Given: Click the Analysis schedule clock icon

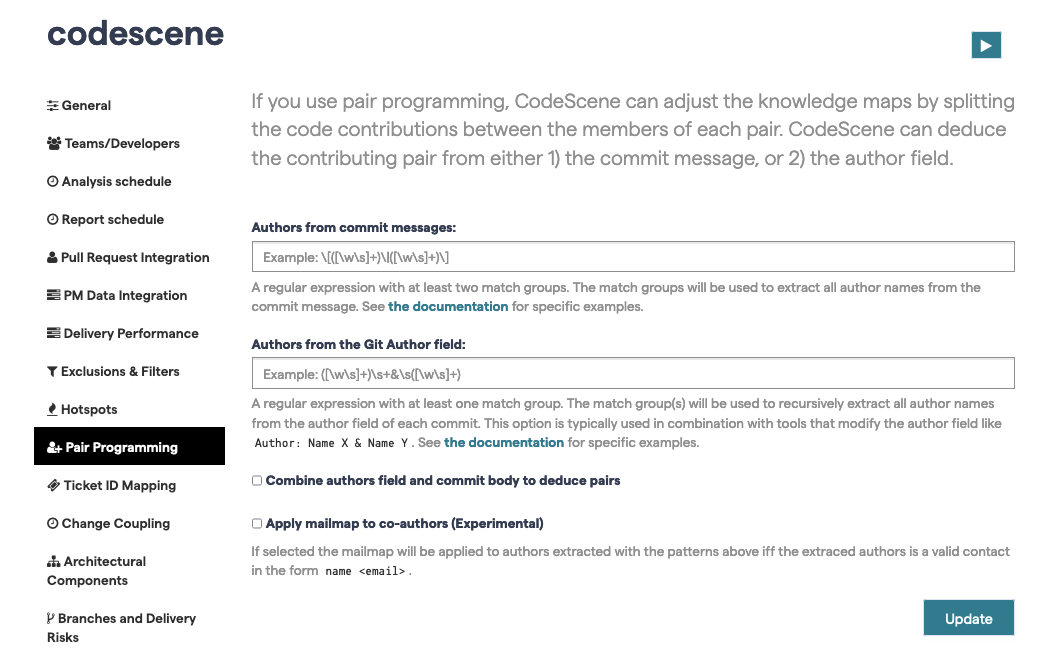Looking at the screenshot, I should (x=52, y=181).
